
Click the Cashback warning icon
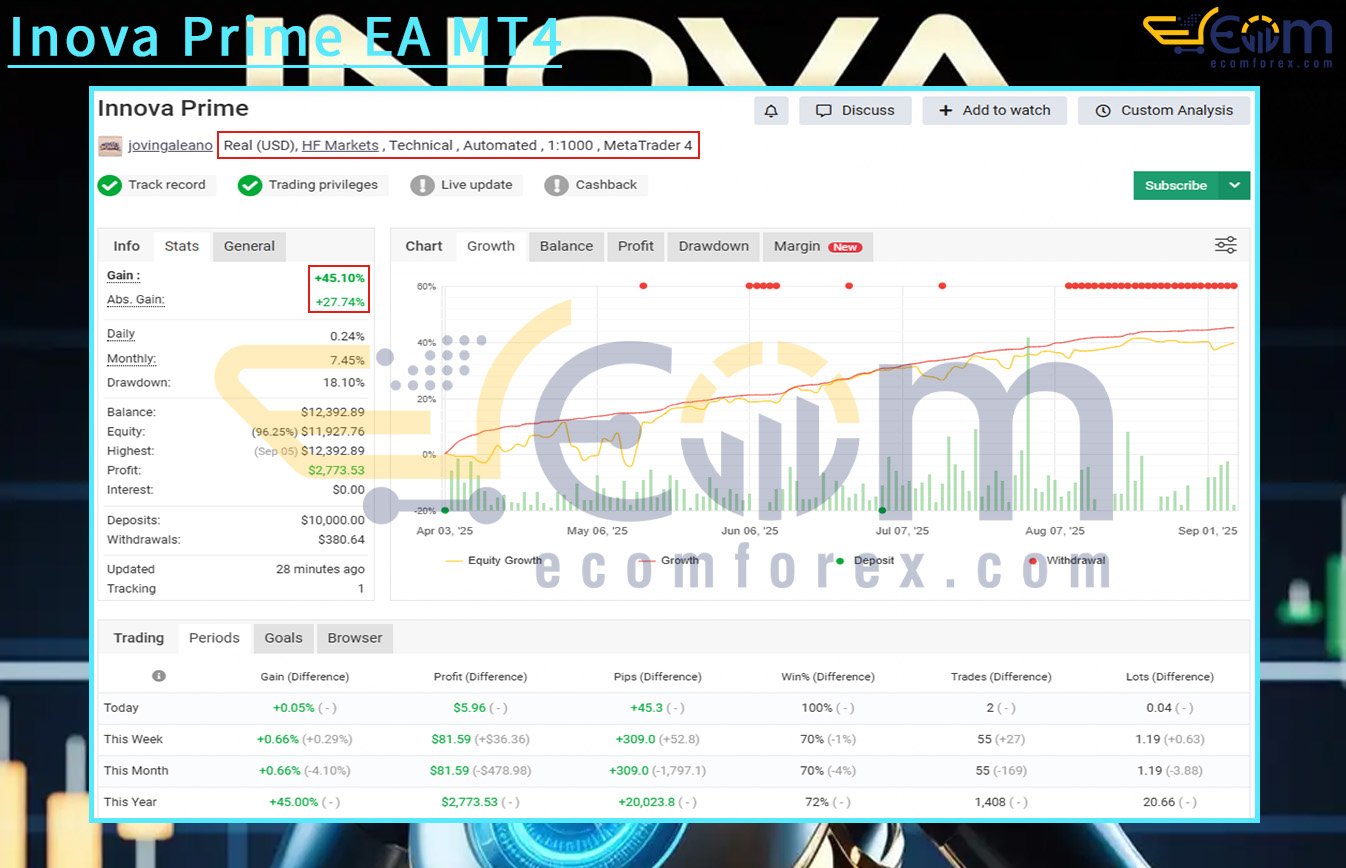pyautogui.click(x=556, y=185)
